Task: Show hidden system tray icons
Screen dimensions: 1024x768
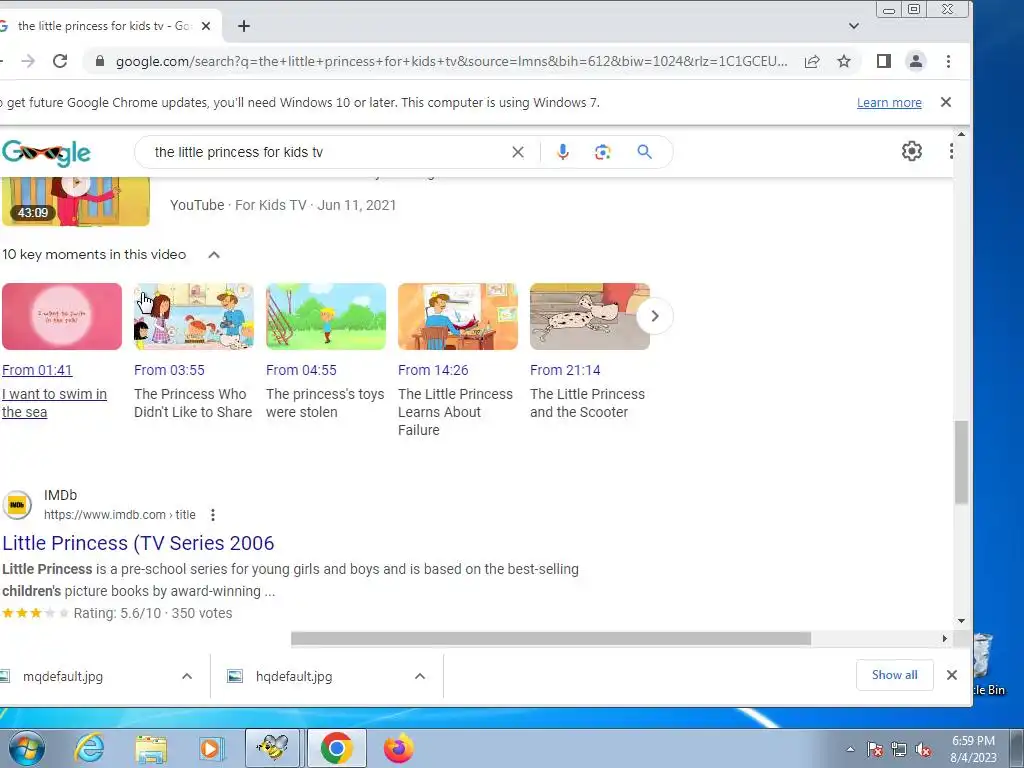Action: coord(850,749)
